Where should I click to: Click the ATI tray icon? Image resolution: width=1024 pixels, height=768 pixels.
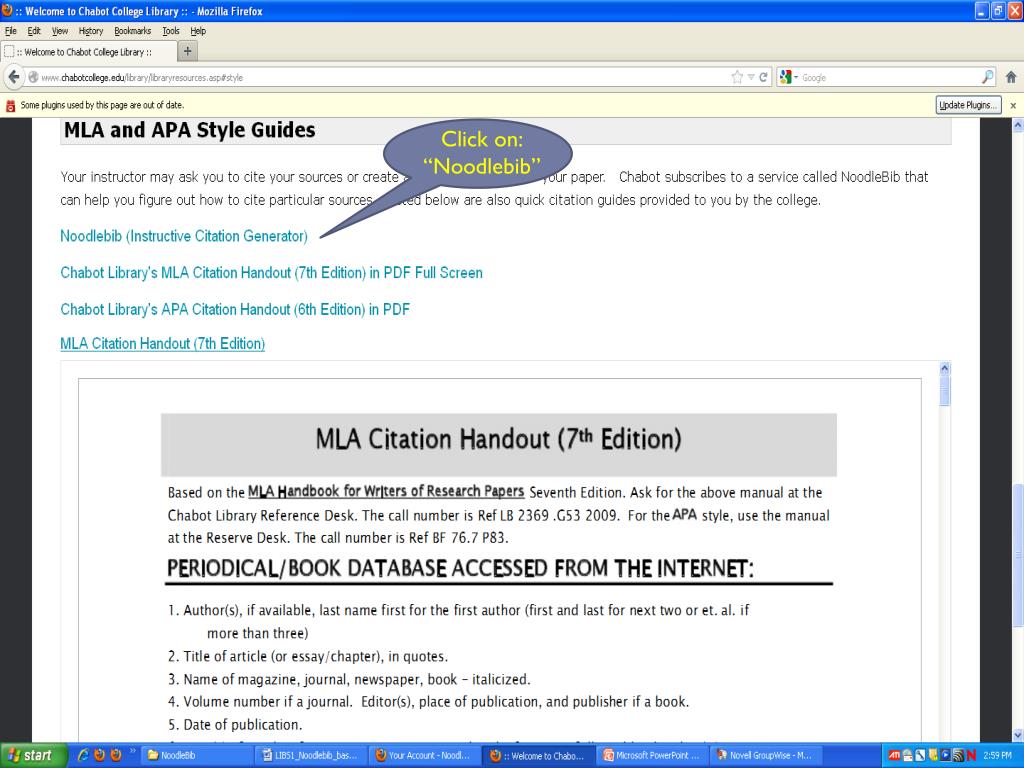894,756
